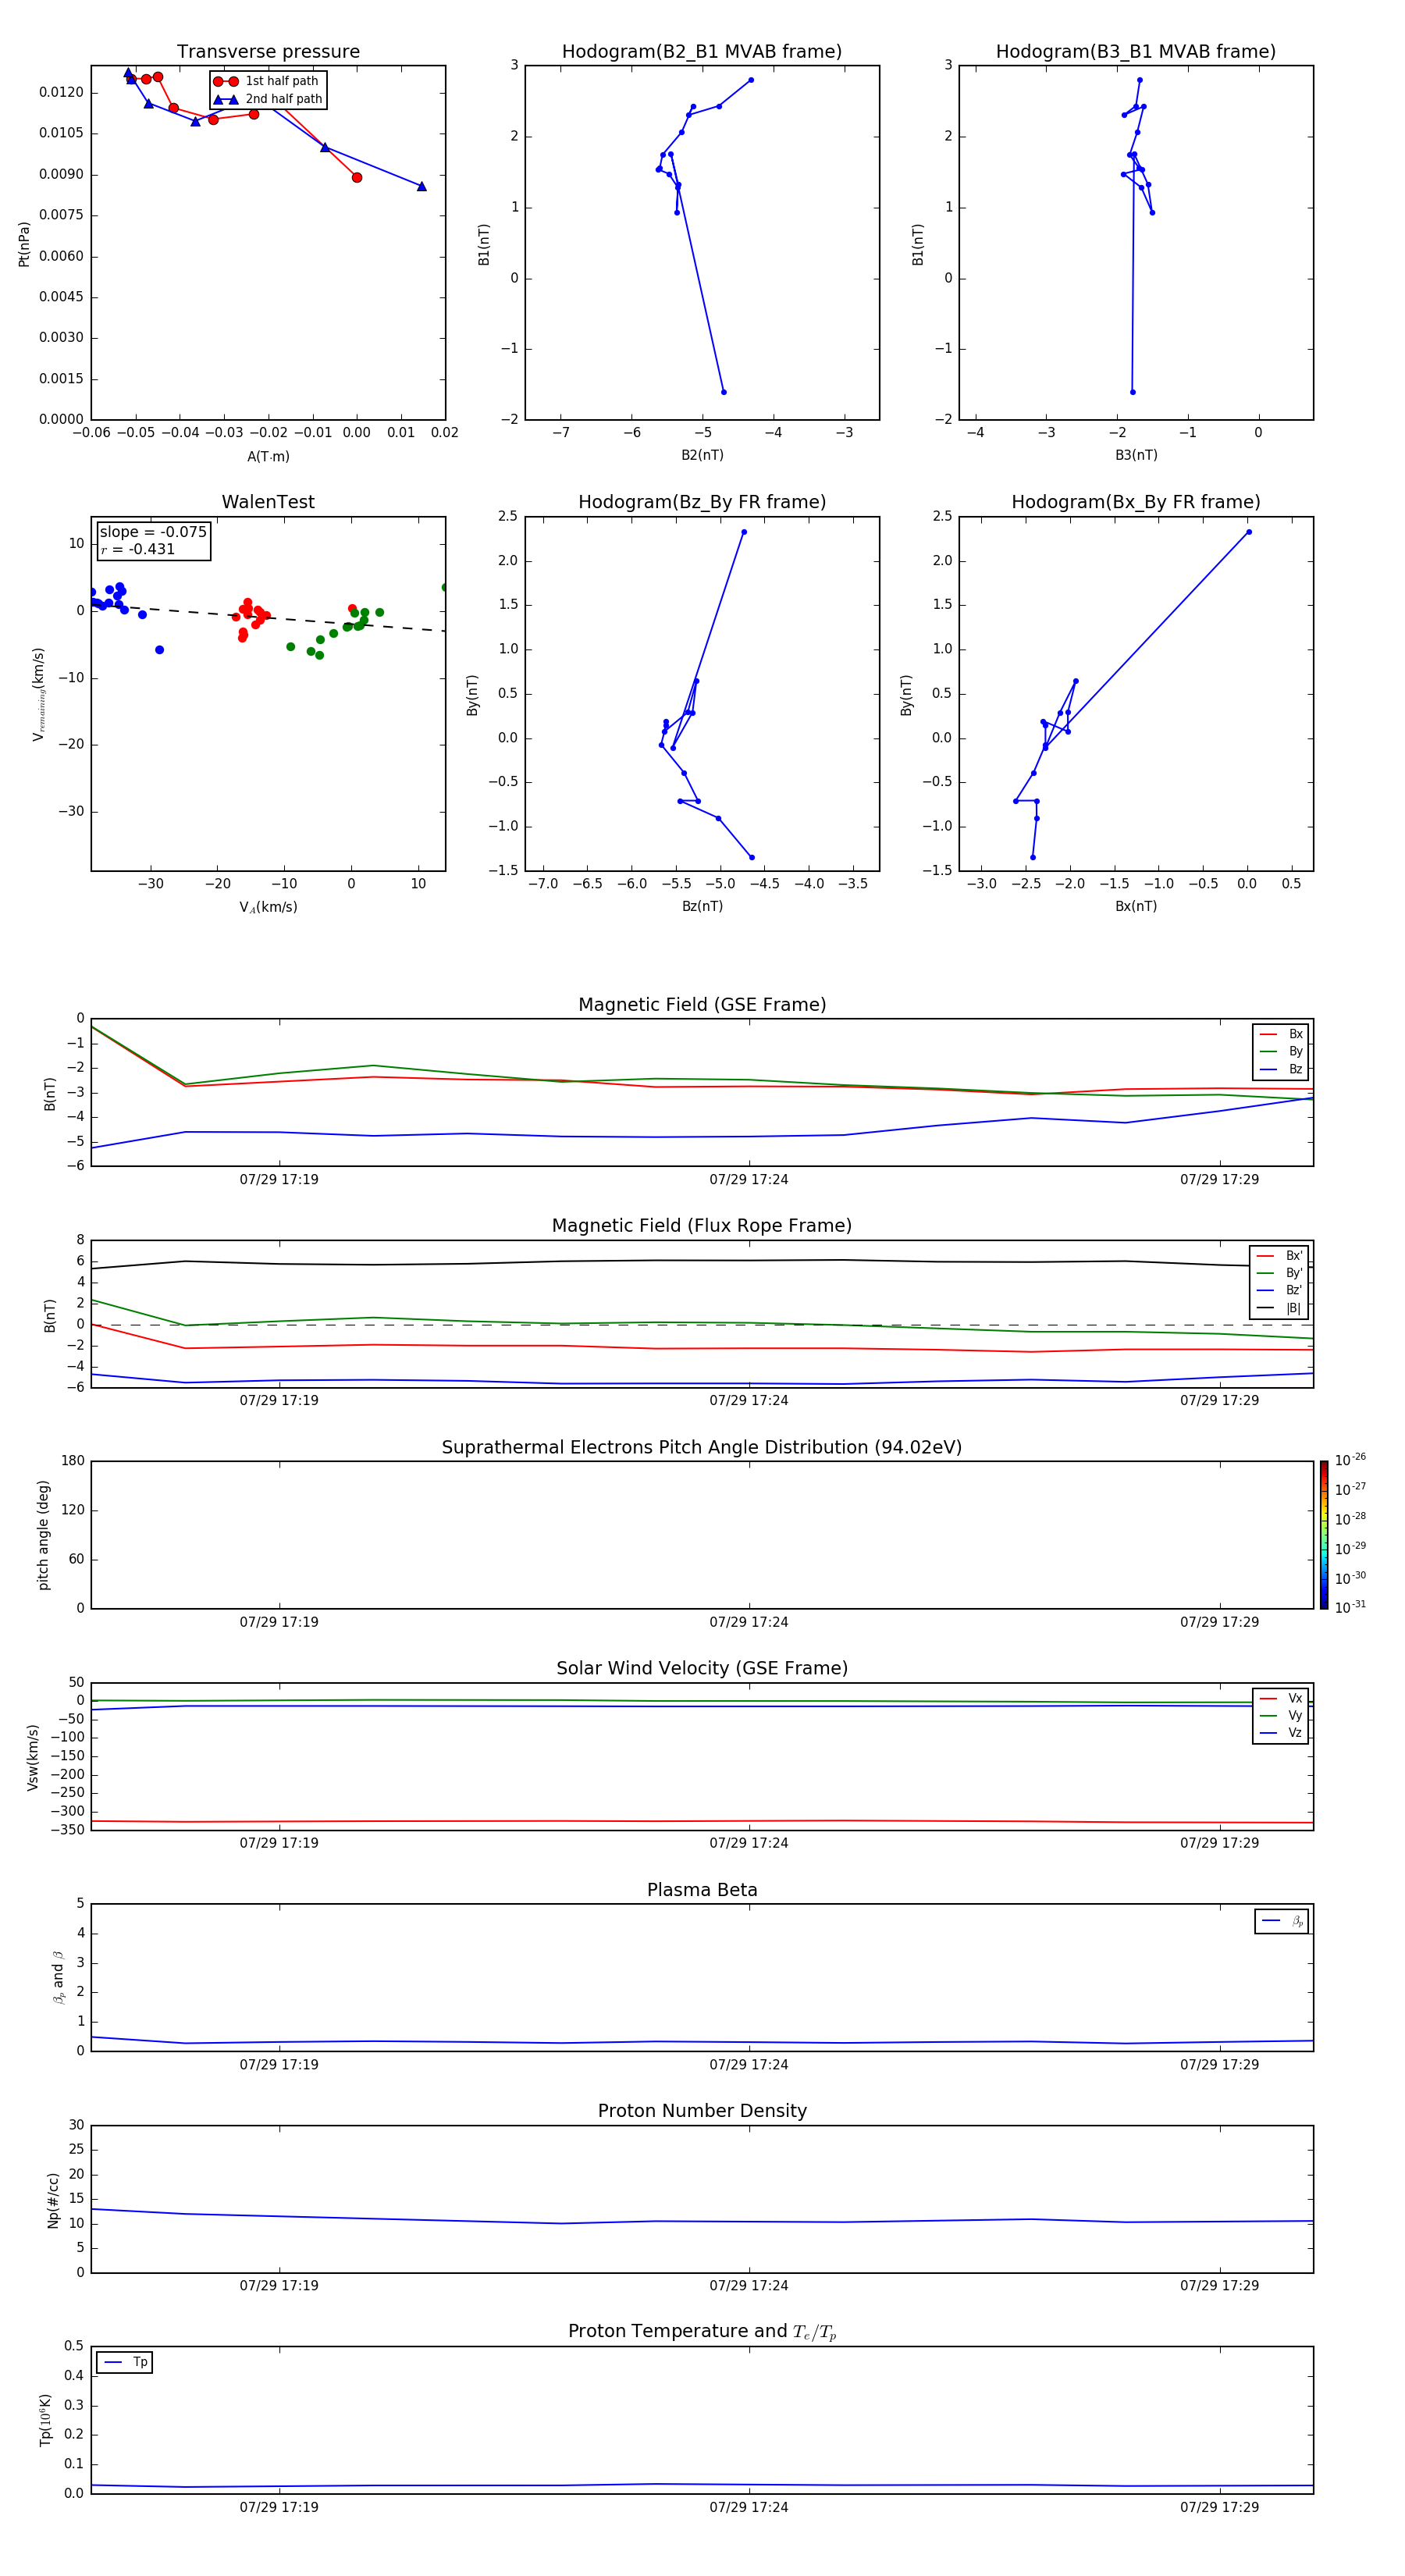Screen dimensions: 1405x2576
Task: Click the 'Vsw(km/s)' axis label
Action: tap(33, 1757)
